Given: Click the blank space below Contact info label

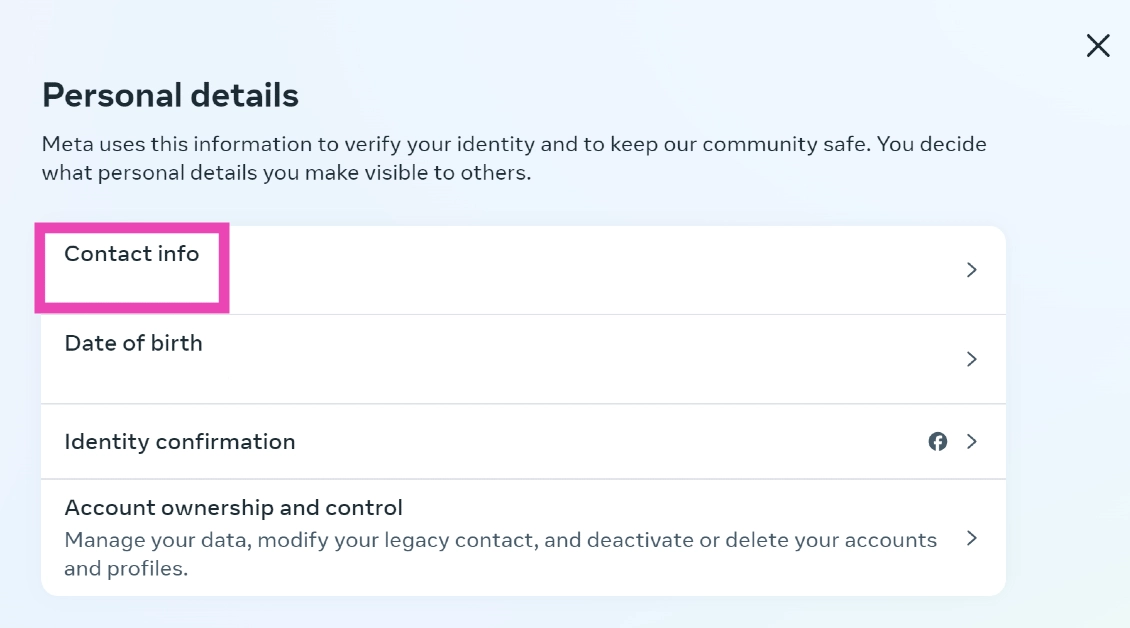Looking at the screenshot, I should 131,287.
